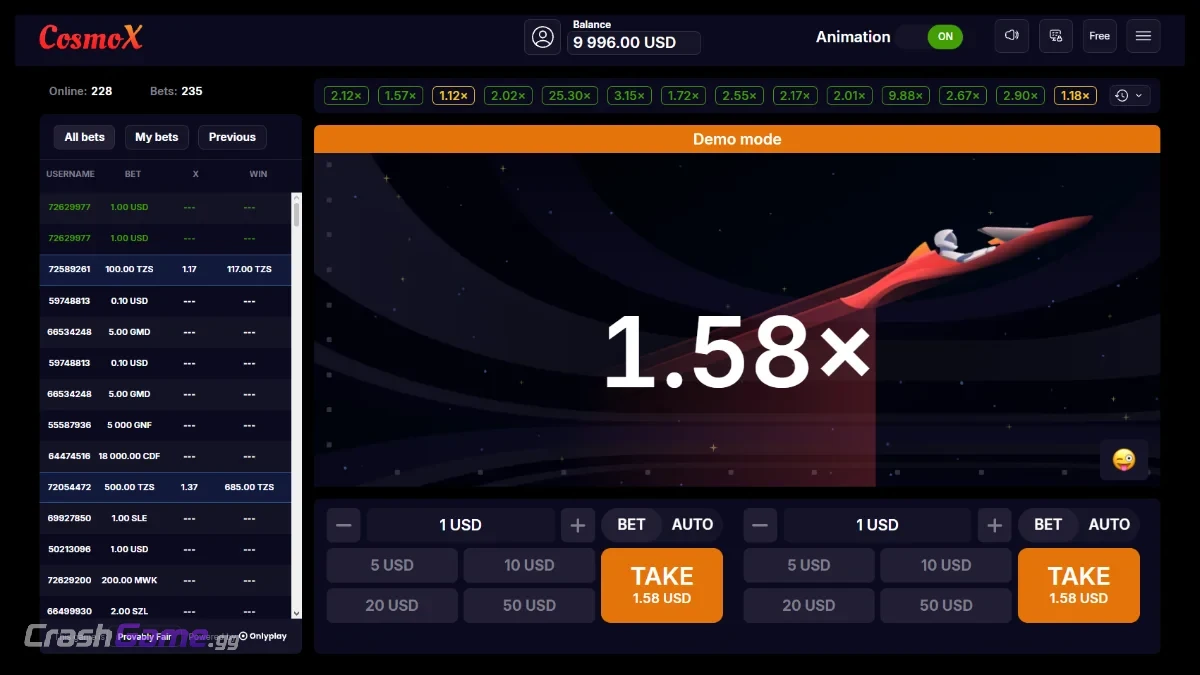Decrease left bet with the minus button

pyautogui.click(x=344, y=525)
